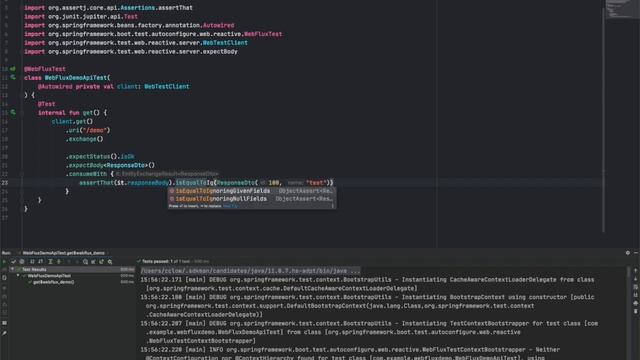Collapse the WebFluxDemoApiTest tree node
The width and height of the screenshot is (640, 360).
tap(18, 276)
